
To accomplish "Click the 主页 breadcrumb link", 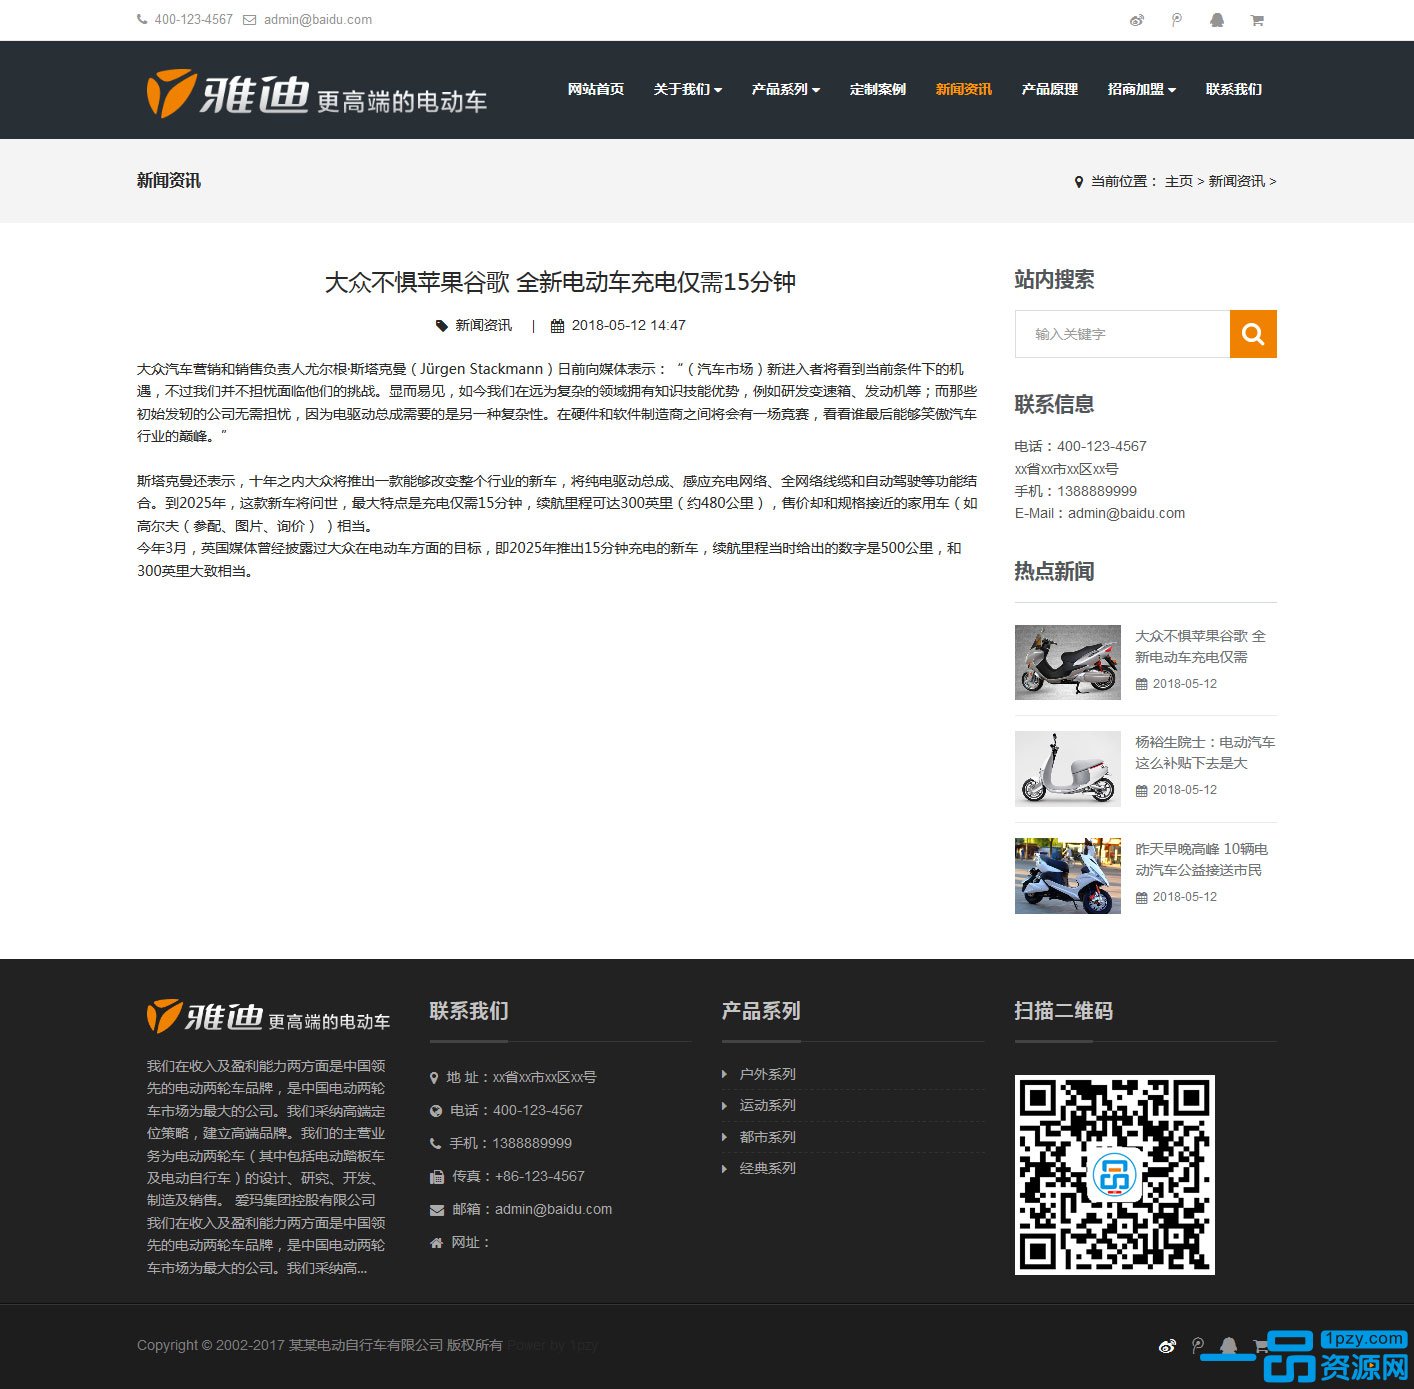I will coord(1179,182).
